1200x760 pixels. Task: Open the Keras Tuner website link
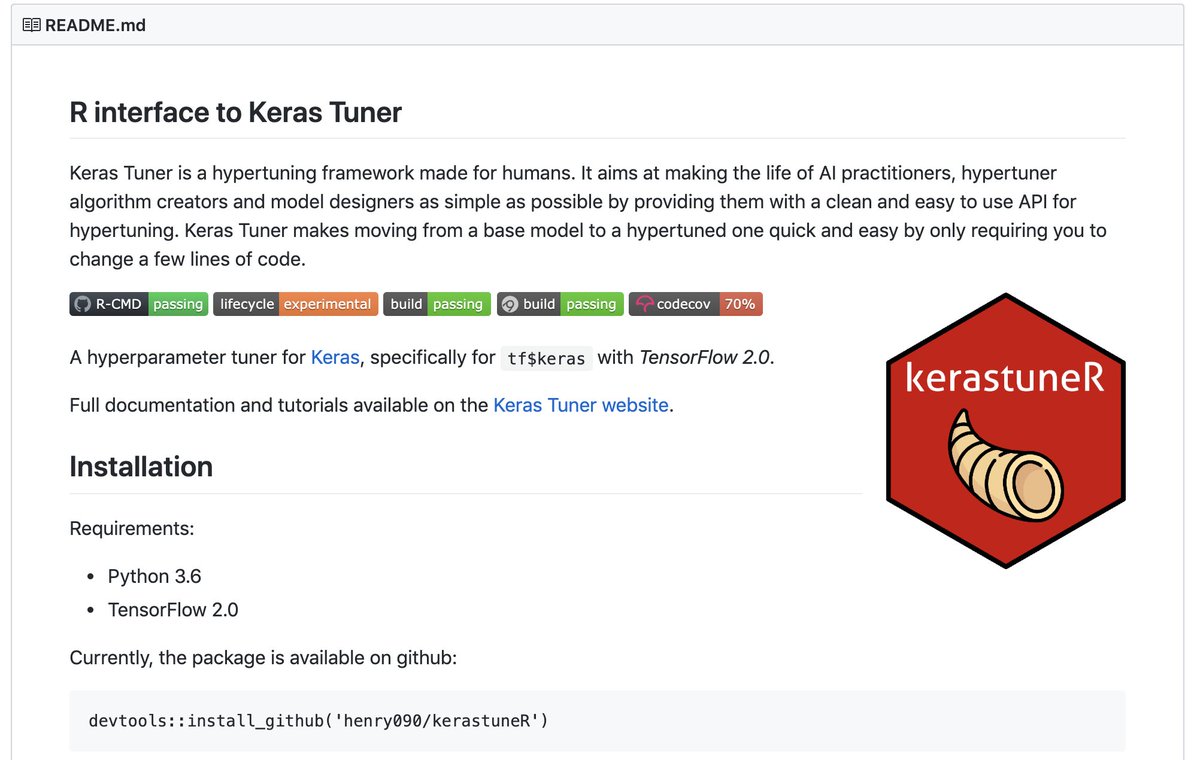(x=581, y=406)
